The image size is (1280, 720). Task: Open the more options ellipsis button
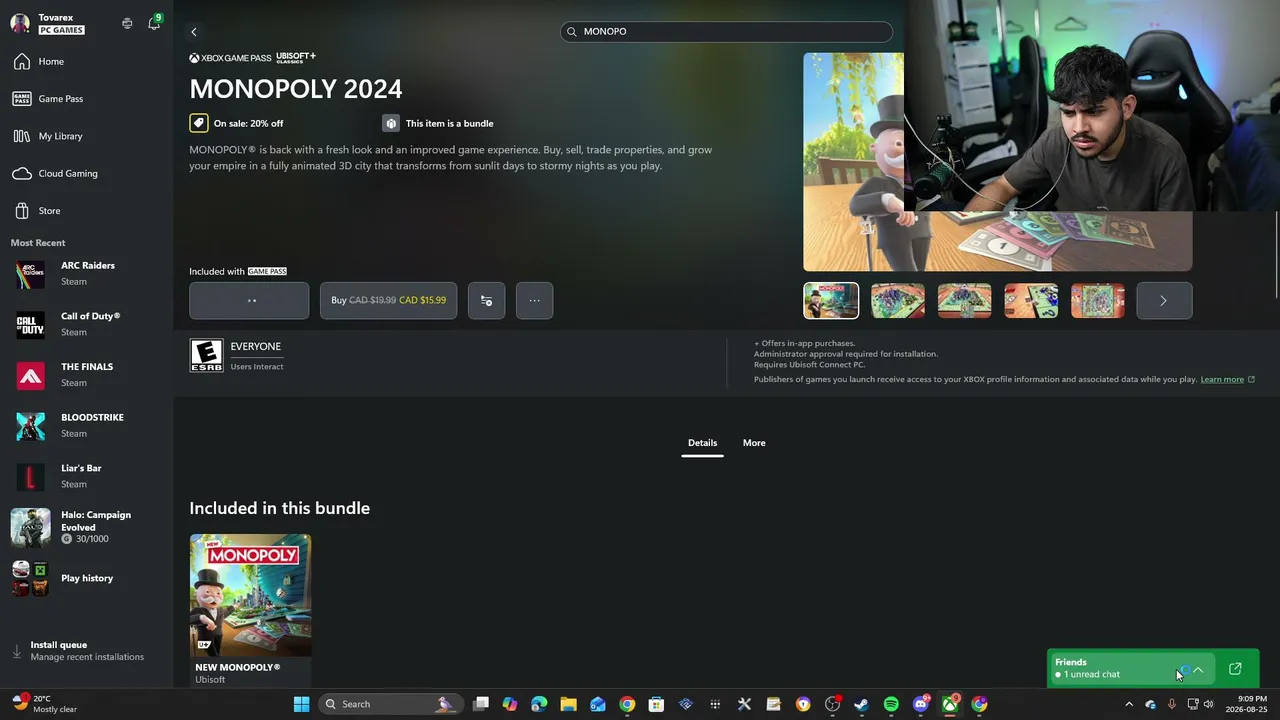point(534,300)
